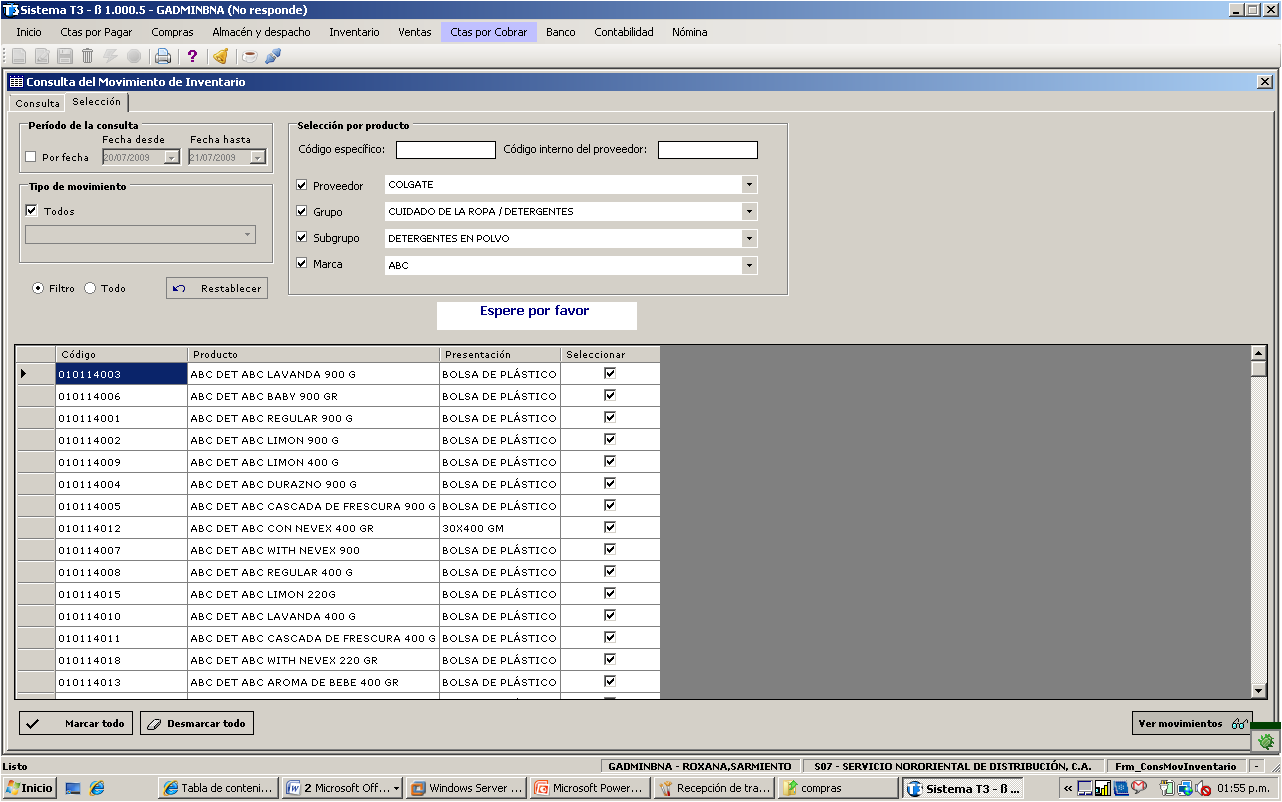
Task: Click the Gmail notifier tray icon
Action: tap(1139, 788)
